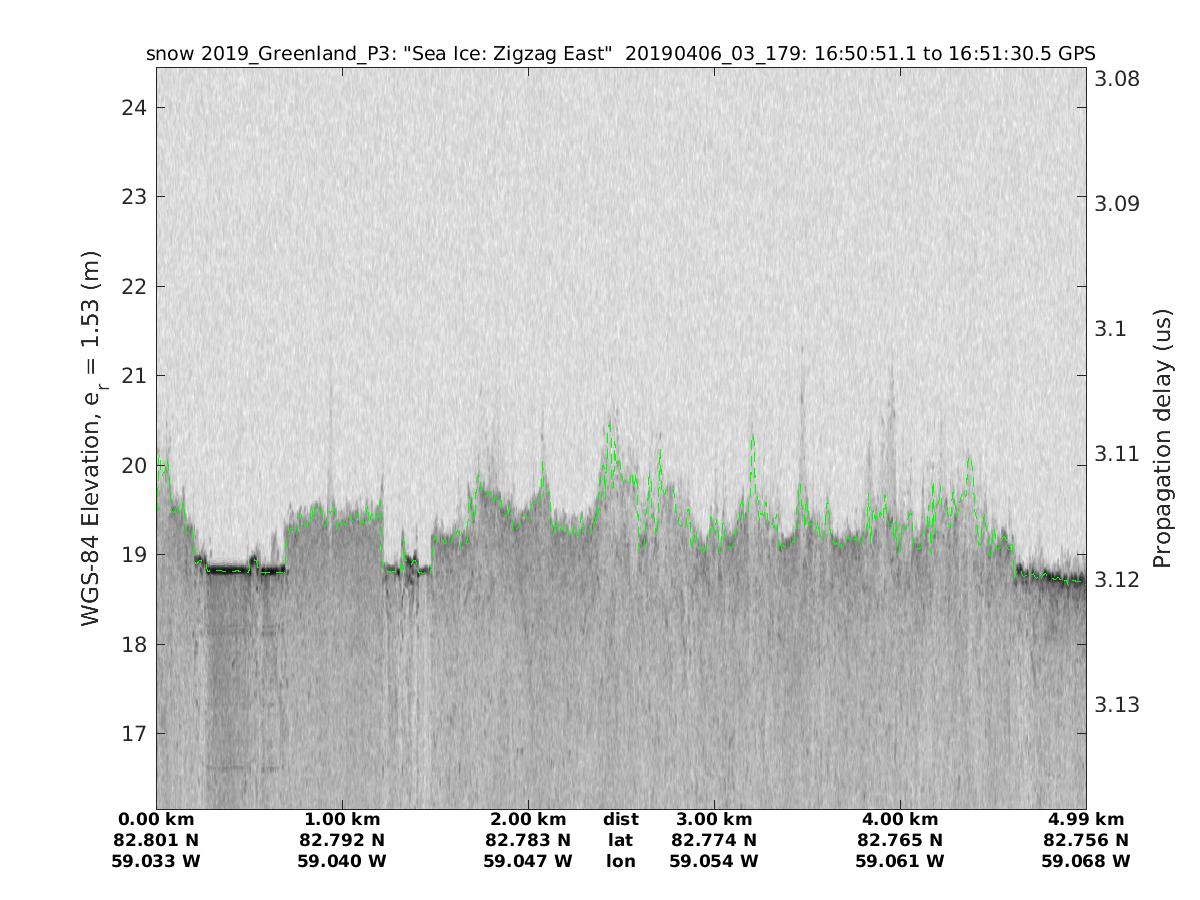Click the "59.047 W" longitude label
Viewport: 1200px width, 900px height.
[528, 861]
